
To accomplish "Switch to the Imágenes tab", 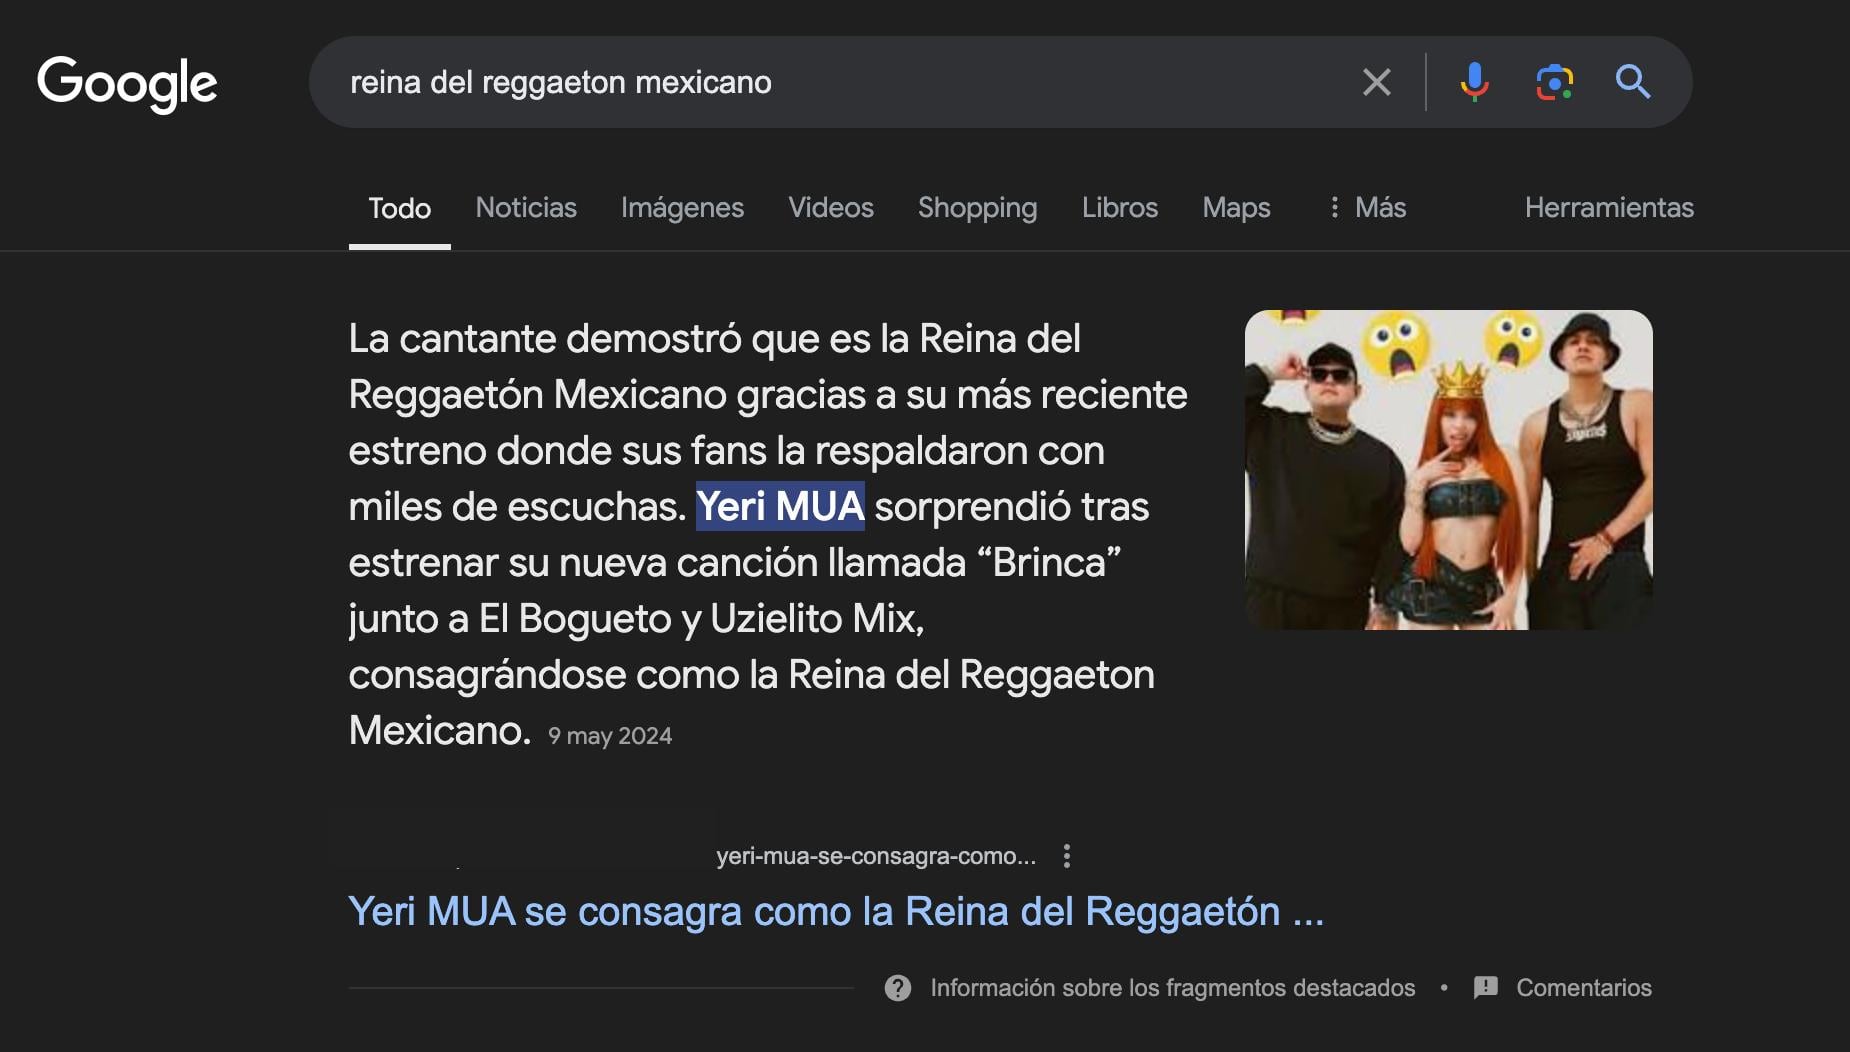I will (x=682, y=207).
